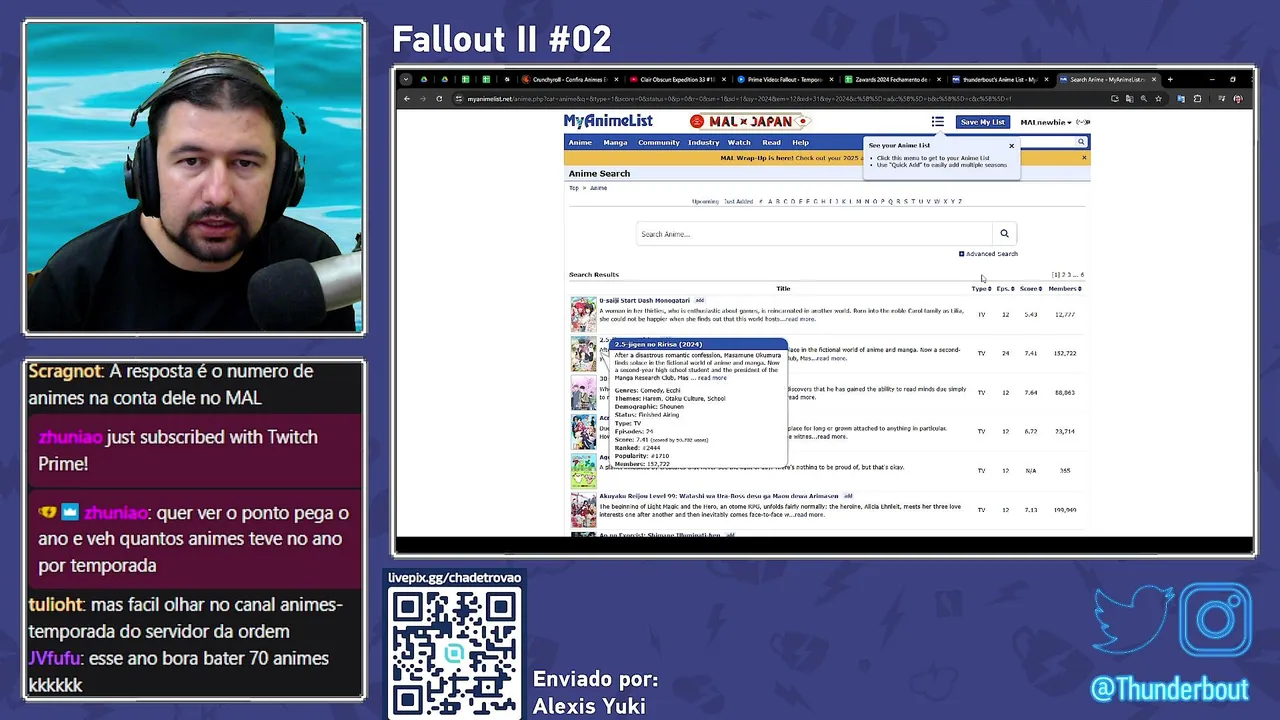This screenshot has height=720, width=1280.
Task: Dismiss the MAL Wrap-Up banner
Action: 1084,158
